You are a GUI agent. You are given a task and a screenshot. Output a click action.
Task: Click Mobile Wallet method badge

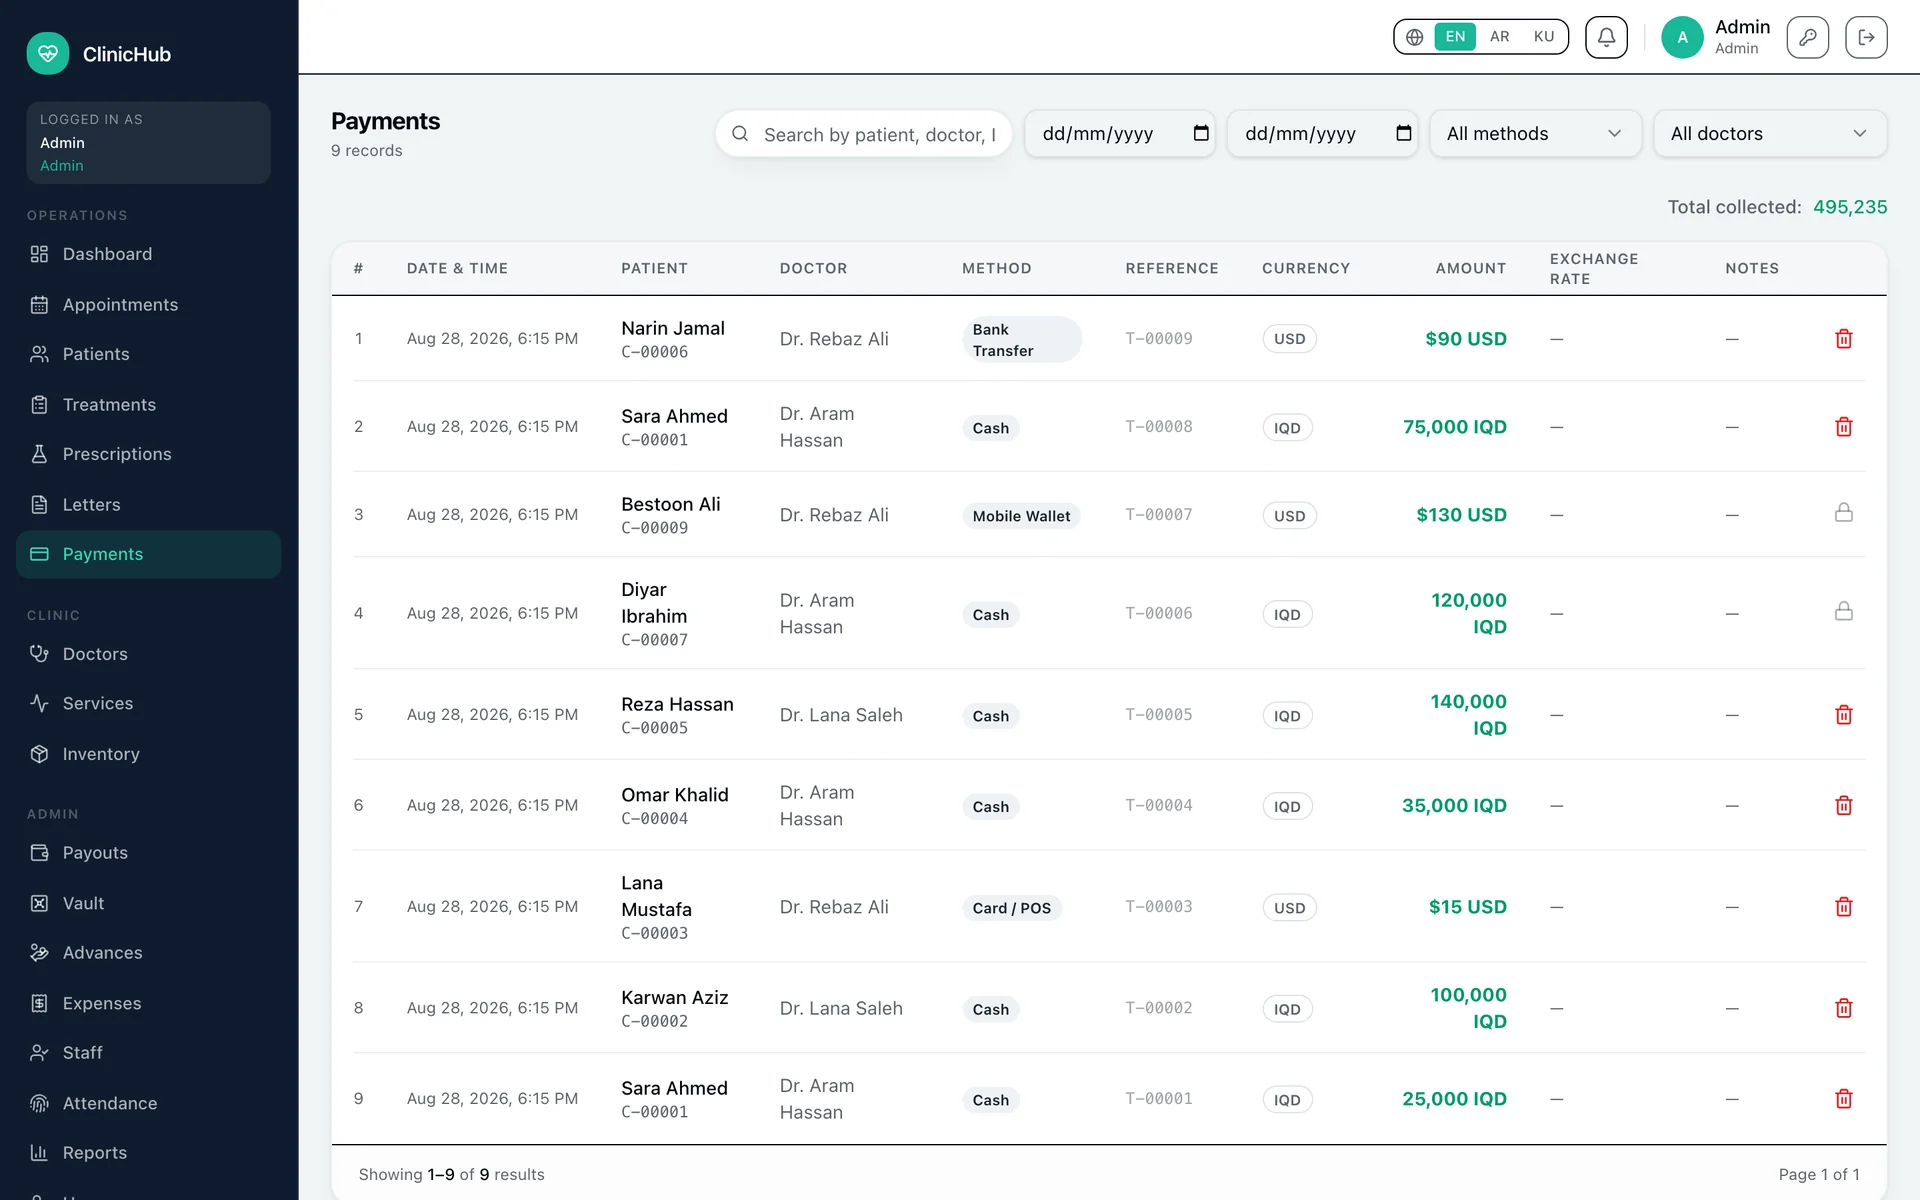click(1021, 516)
